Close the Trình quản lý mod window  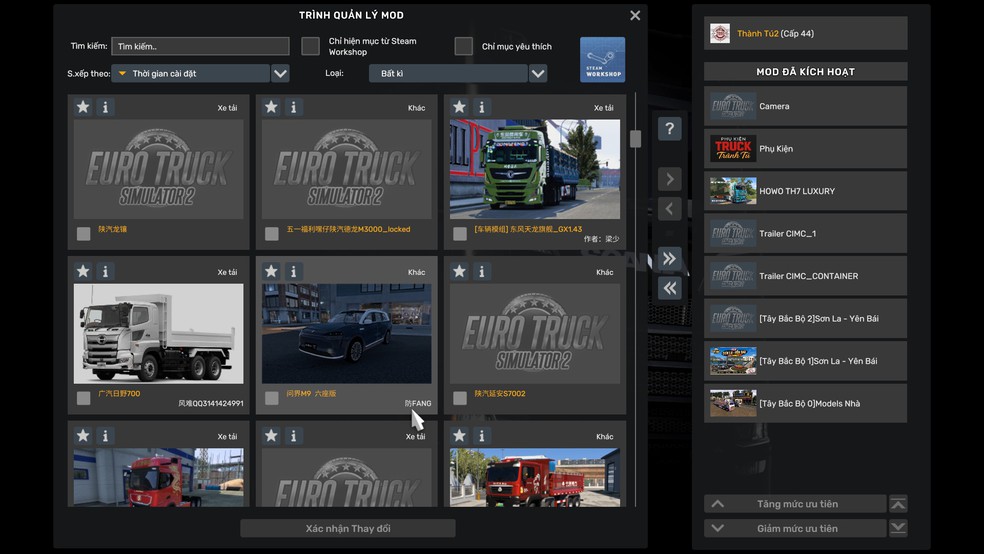tap(635, 15)
